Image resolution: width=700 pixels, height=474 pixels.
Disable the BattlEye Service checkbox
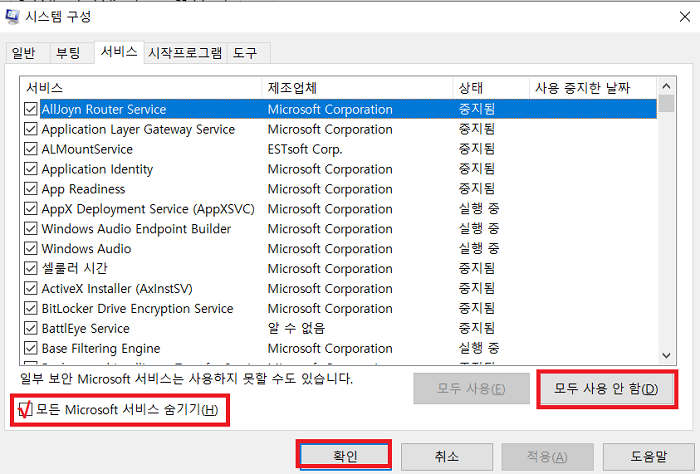[31, 328]
